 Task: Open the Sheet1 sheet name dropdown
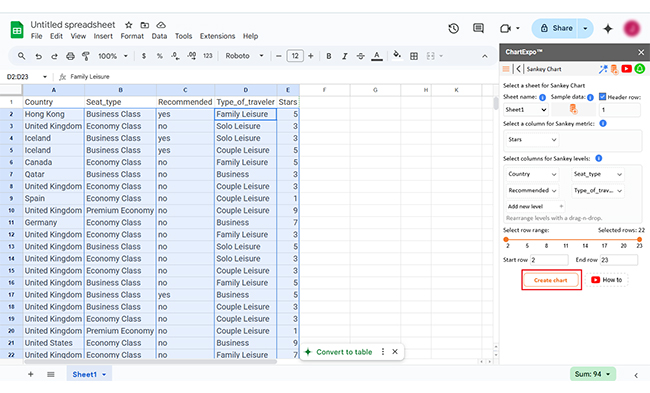tap(526, 110)
